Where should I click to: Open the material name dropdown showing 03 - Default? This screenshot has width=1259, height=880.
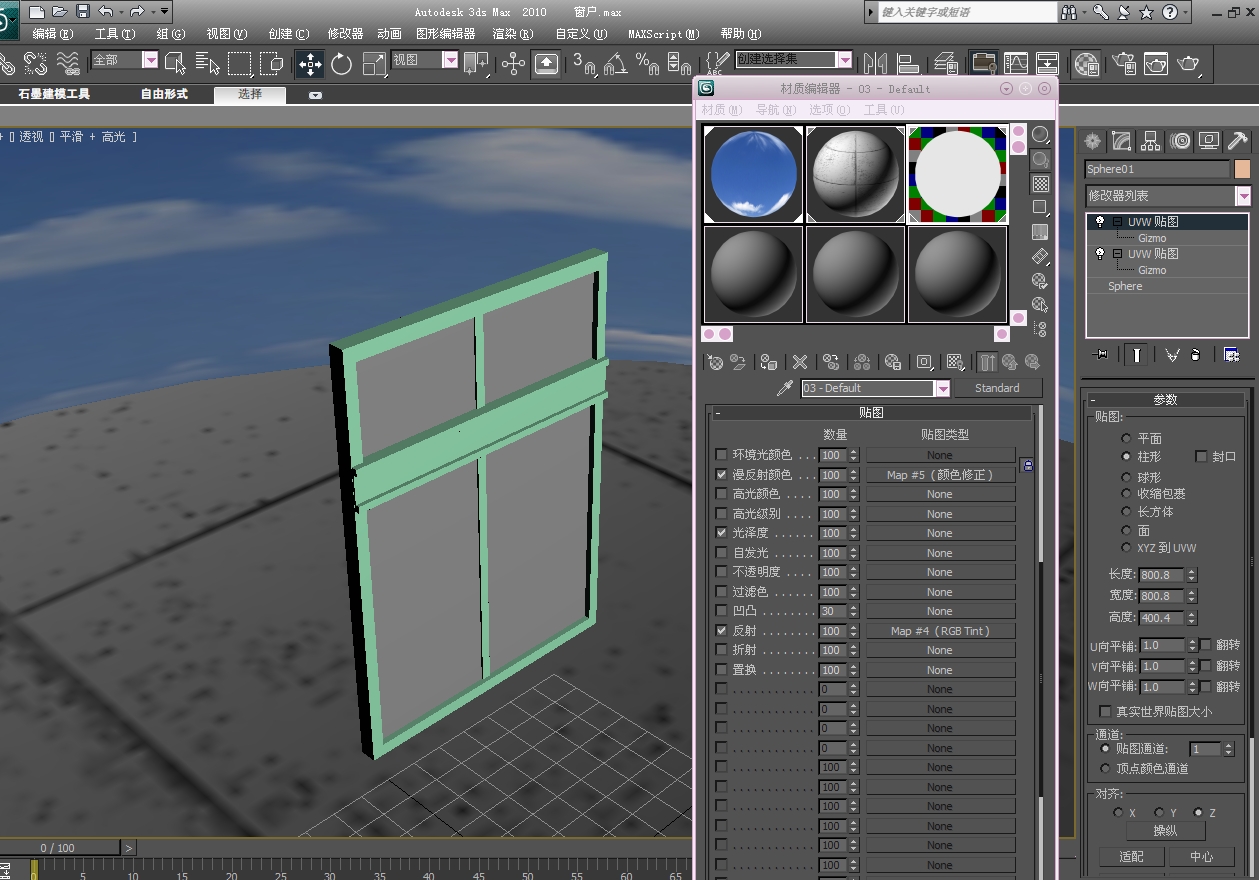(943, 388)
